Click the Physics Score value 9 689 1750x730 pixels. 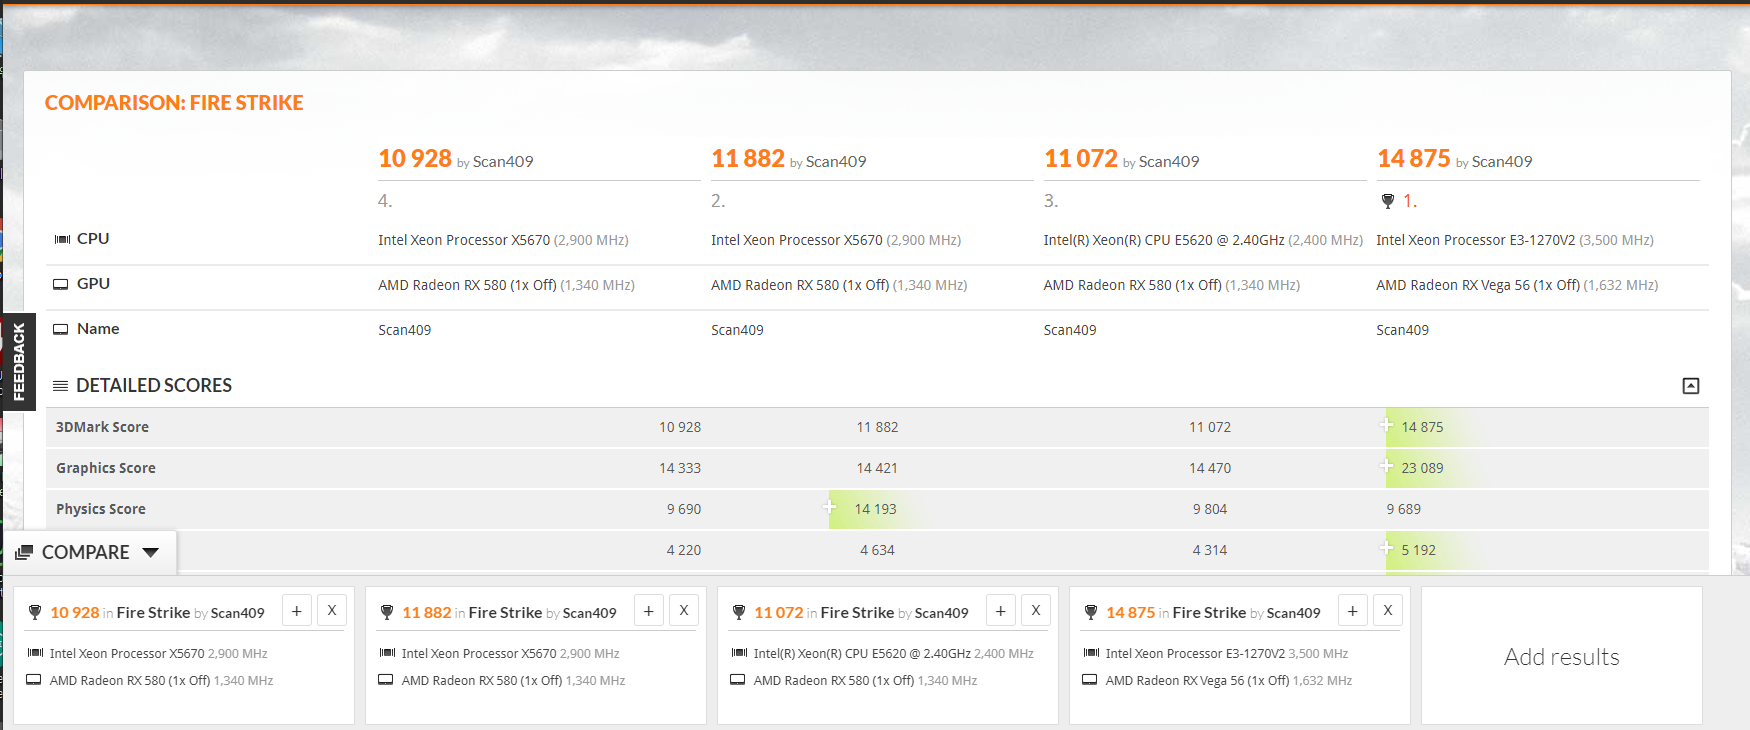click(1404, 509)
